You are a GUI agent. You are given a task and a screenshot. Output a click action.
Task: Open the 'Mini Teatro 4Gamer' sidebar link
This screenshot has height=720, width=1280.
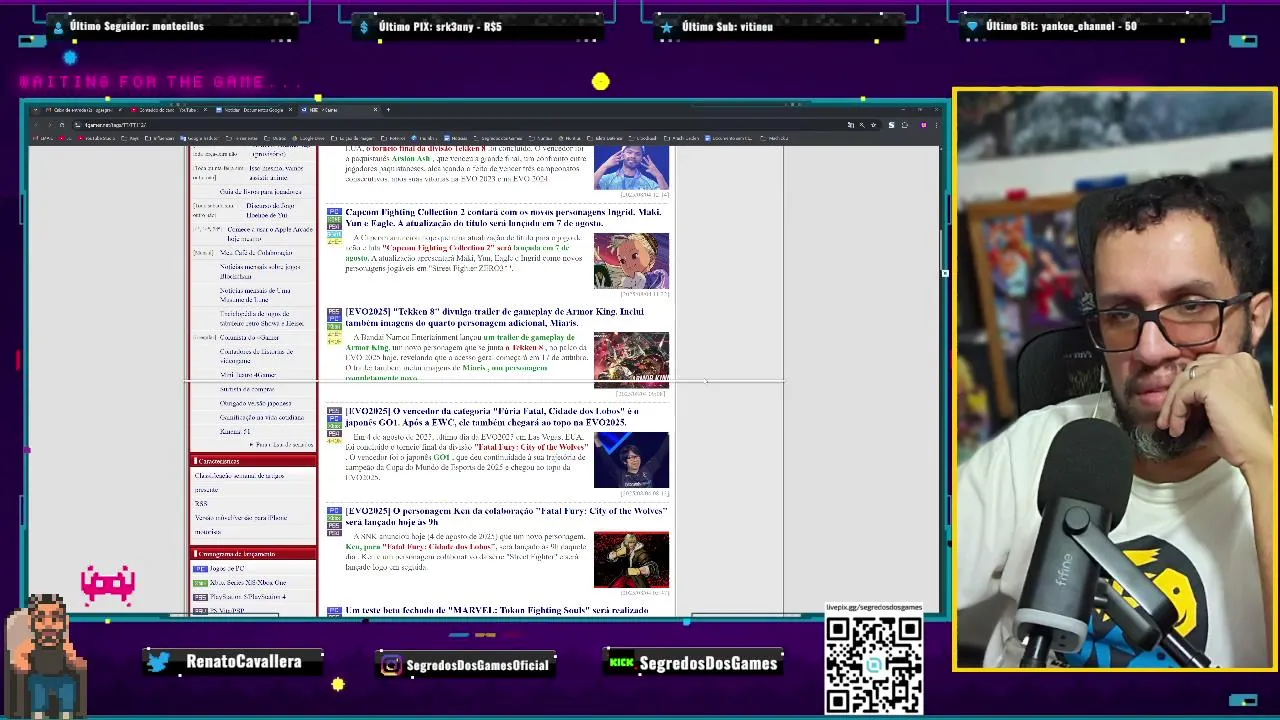[x=247, y=375]
